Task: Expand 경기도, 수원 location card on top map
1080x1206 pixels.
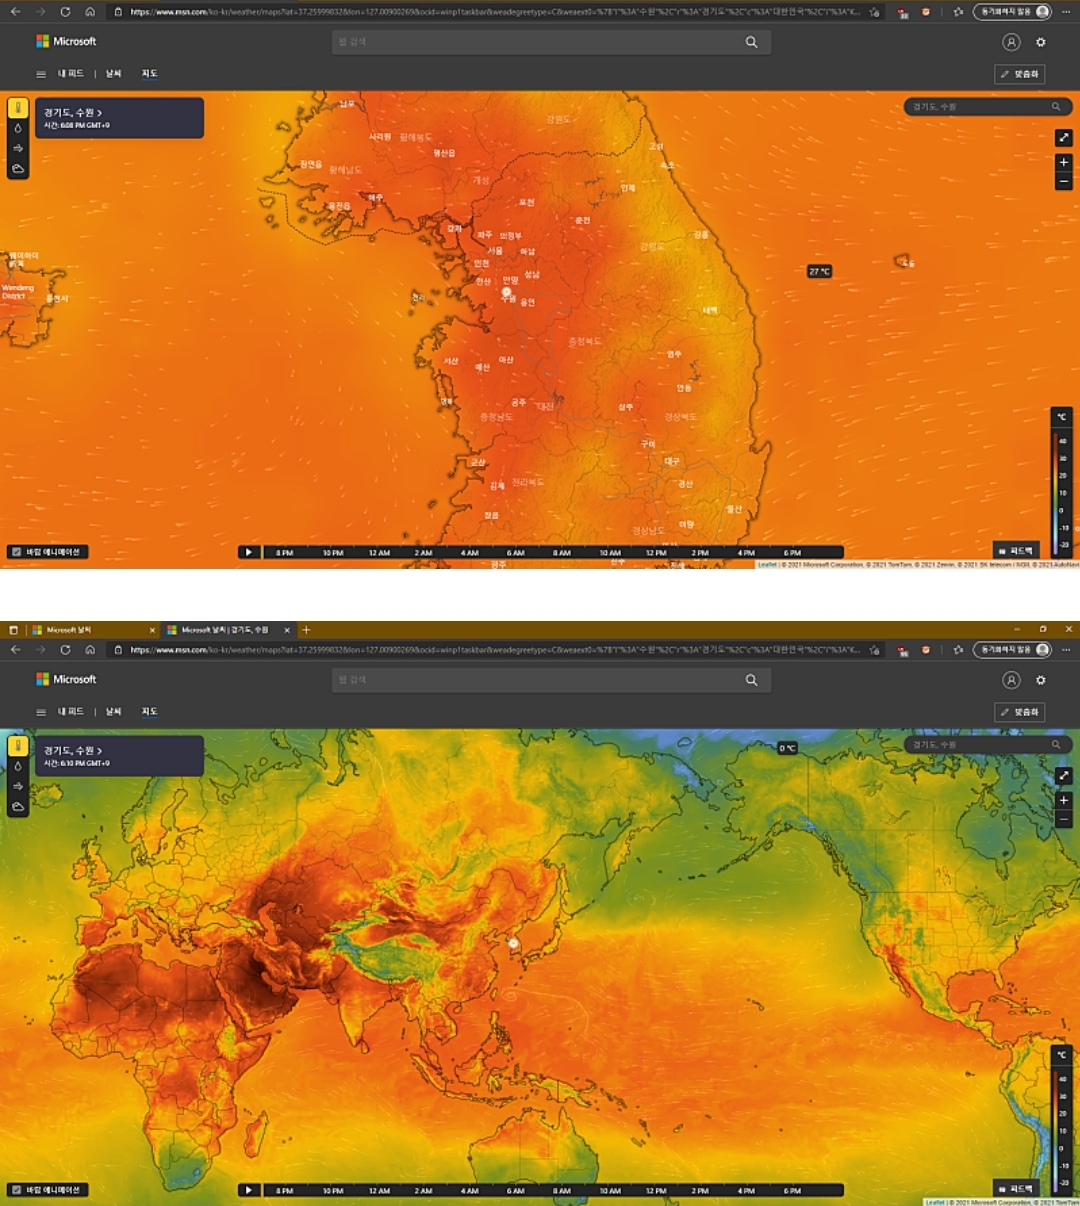Action: coord(74,113)
